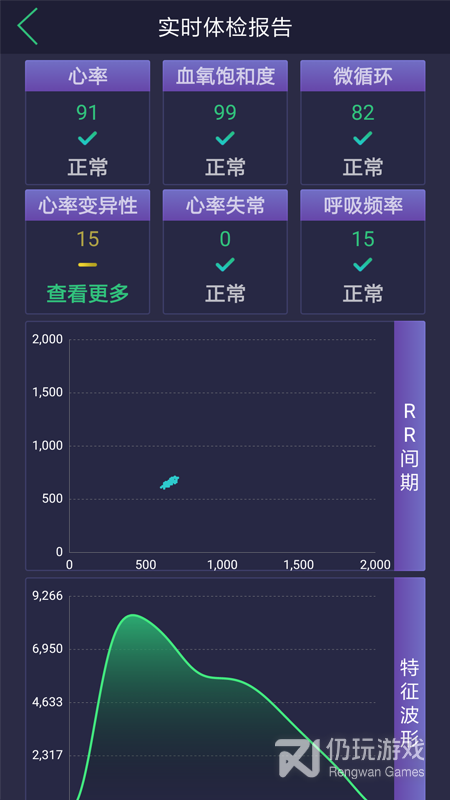The image size is (450, 800).
Task: Click the checkmark under 呼吸频率 value 15
Action: [363, 265]
